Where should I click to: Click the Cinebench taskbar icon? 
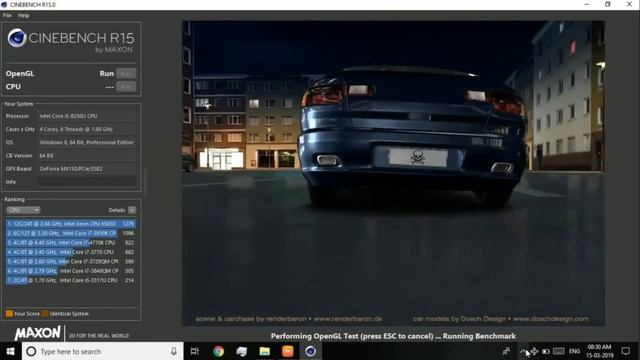click(x=311, y=351)
